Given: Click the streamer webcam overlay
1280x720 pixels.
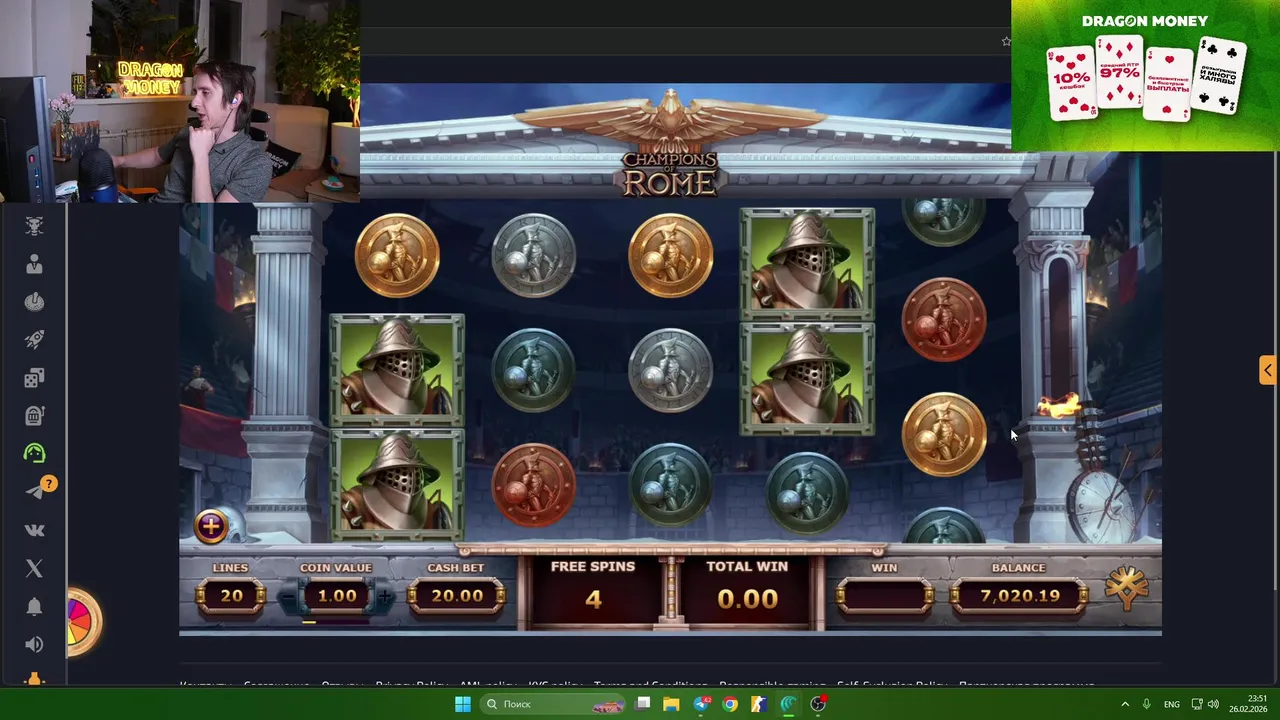Looking at the screenshot, I should 180,101.
